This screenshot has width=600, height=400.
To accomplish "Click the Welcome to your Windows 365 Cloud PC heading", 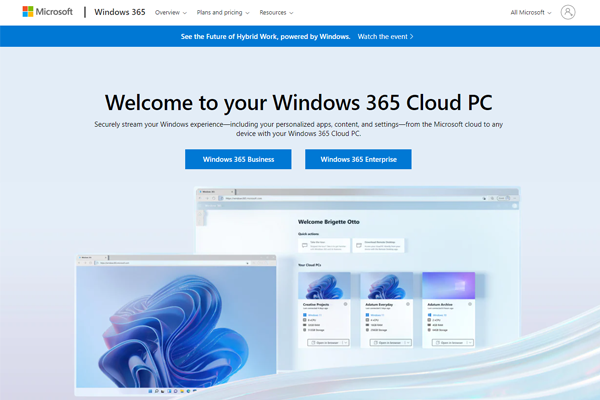I will point(298,103).
